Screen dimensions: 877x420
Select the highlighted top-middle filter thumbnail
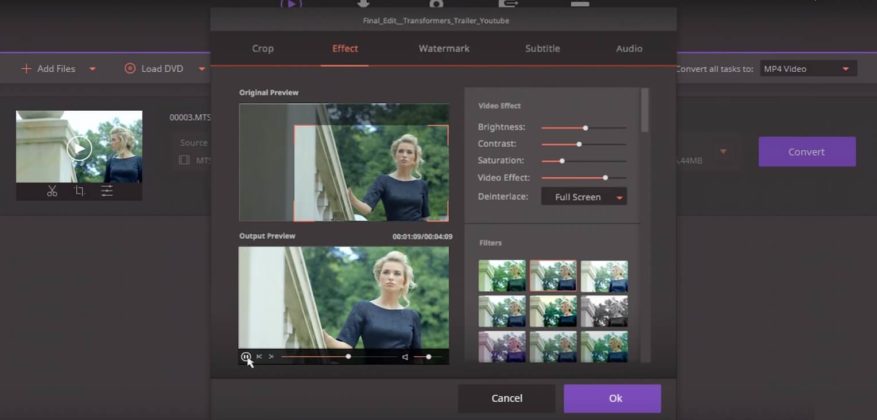coord(553,276)
